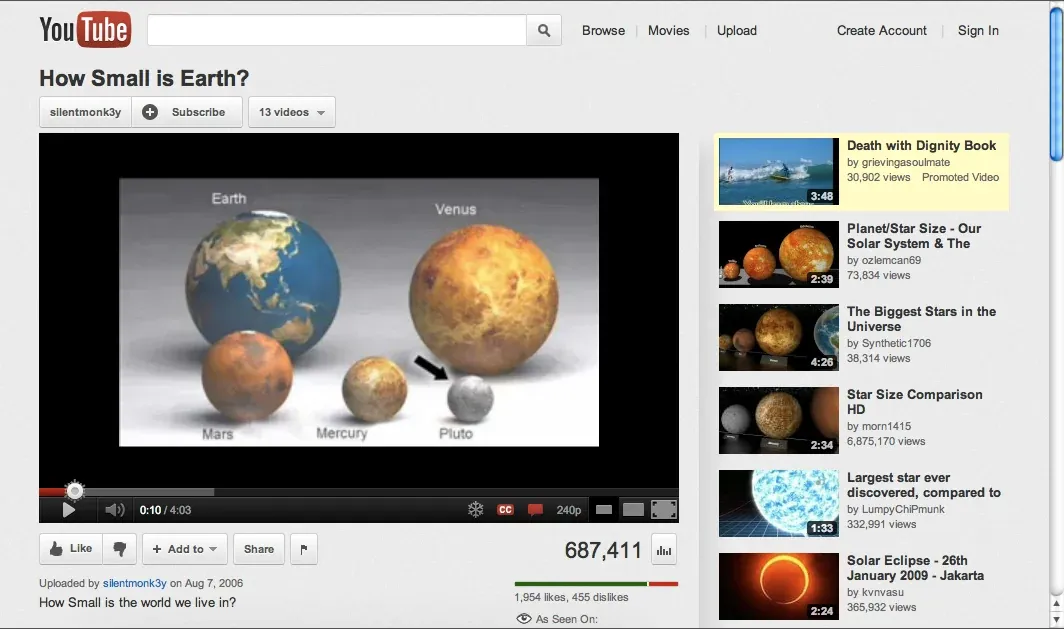
Task: Click the search magnifier button
Action: pyautogui.click(x=544, y=31)
